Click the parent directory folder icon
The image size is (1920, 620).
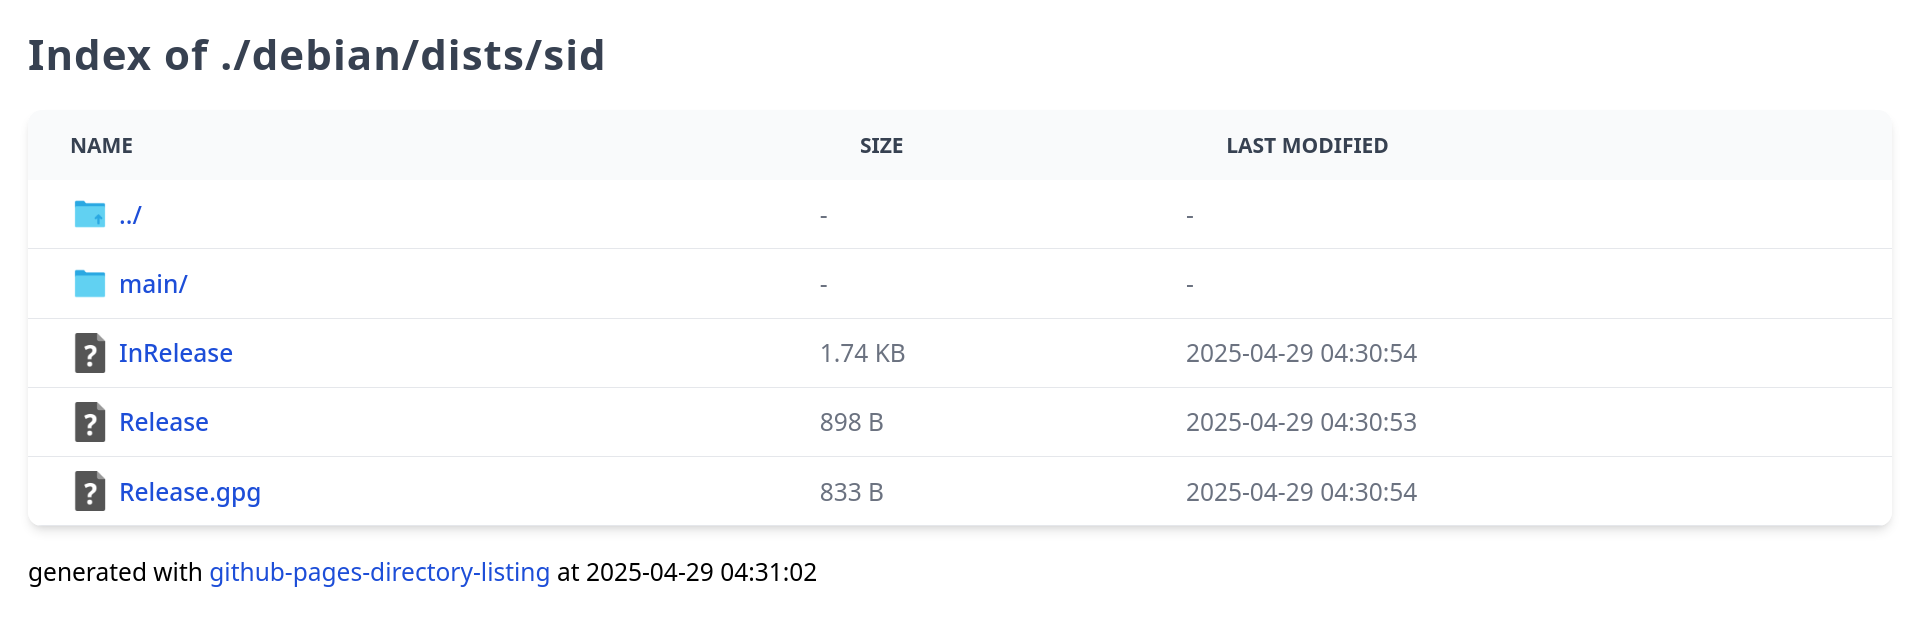(90, 214)
